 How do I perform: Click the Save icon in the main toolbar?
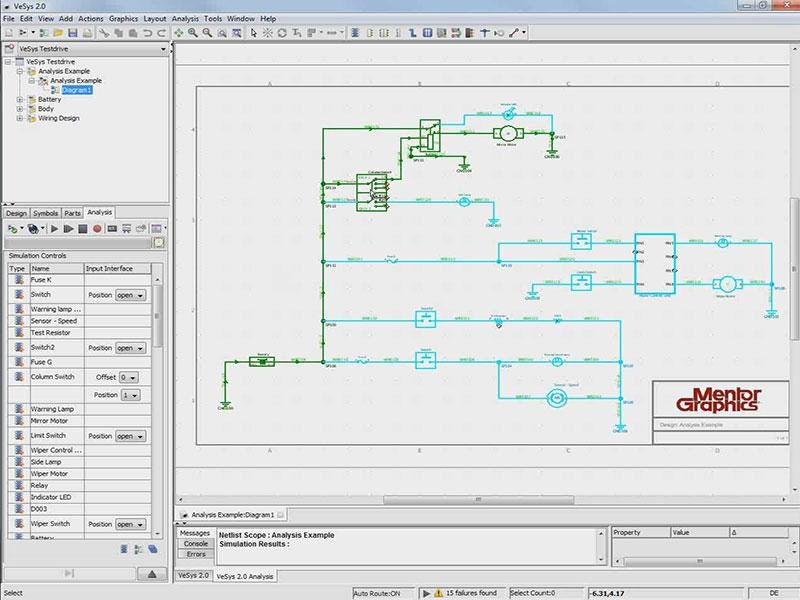pos(73,33)
